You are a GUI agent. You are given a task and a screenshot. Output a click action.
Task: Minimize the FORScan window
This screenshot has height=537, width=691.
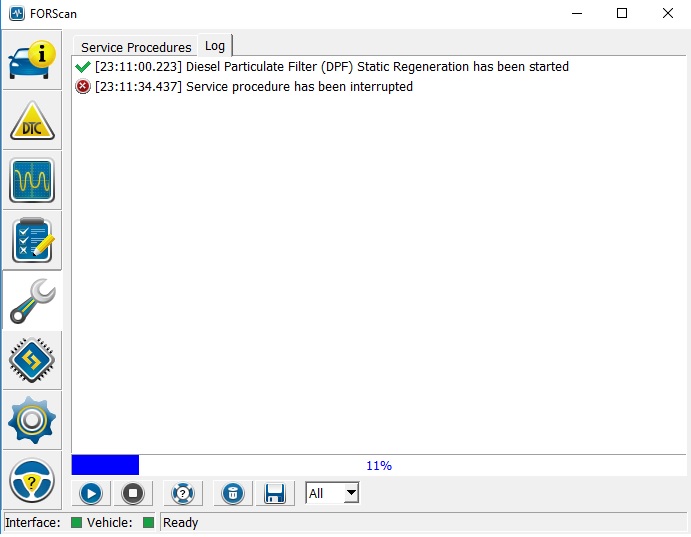[577, 14]
